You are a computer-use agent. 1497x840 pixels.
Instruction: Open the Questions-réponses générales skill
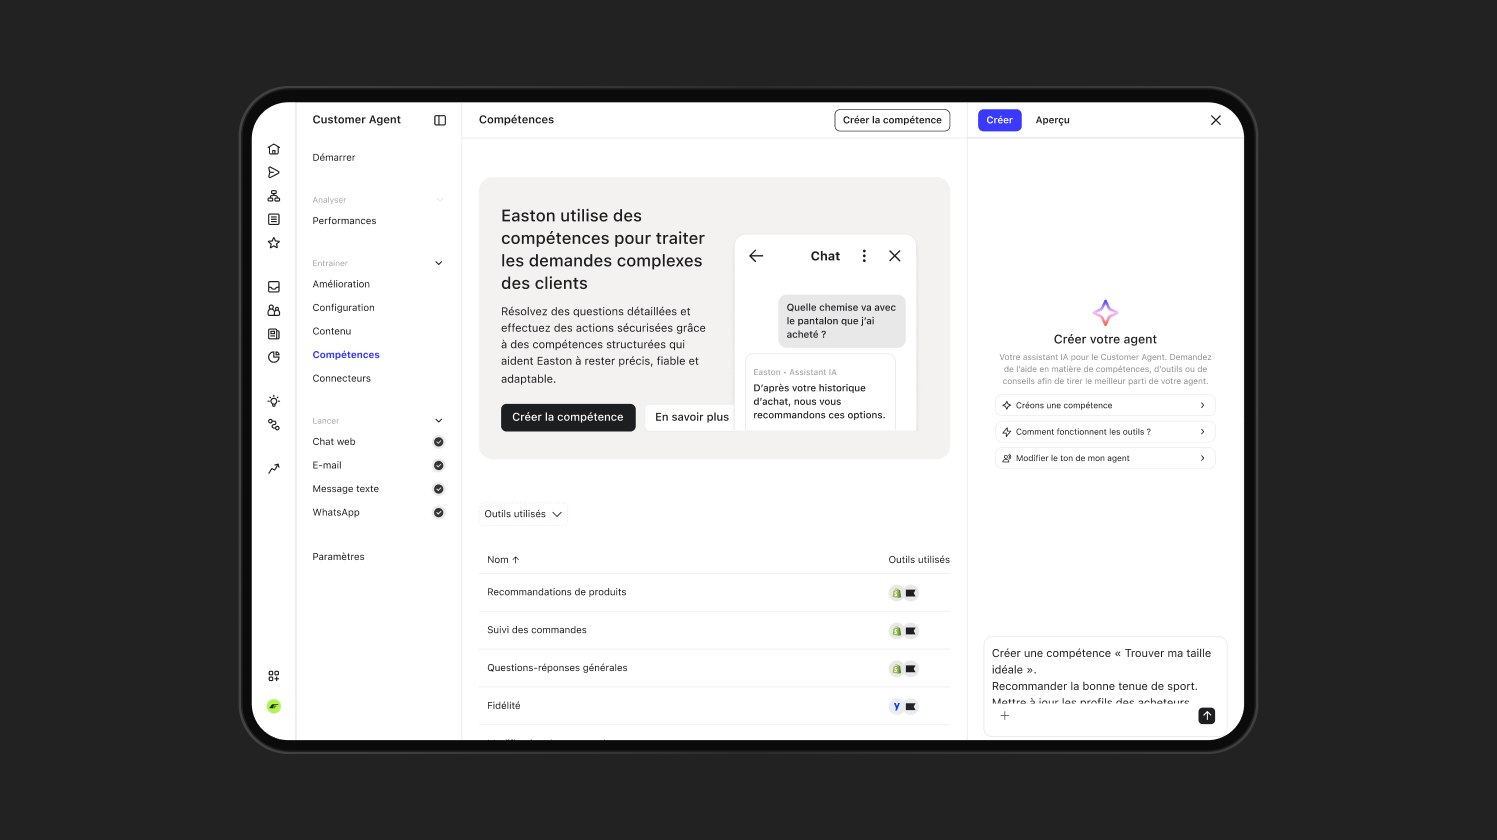pyautogui.click(x=557, y=668)
